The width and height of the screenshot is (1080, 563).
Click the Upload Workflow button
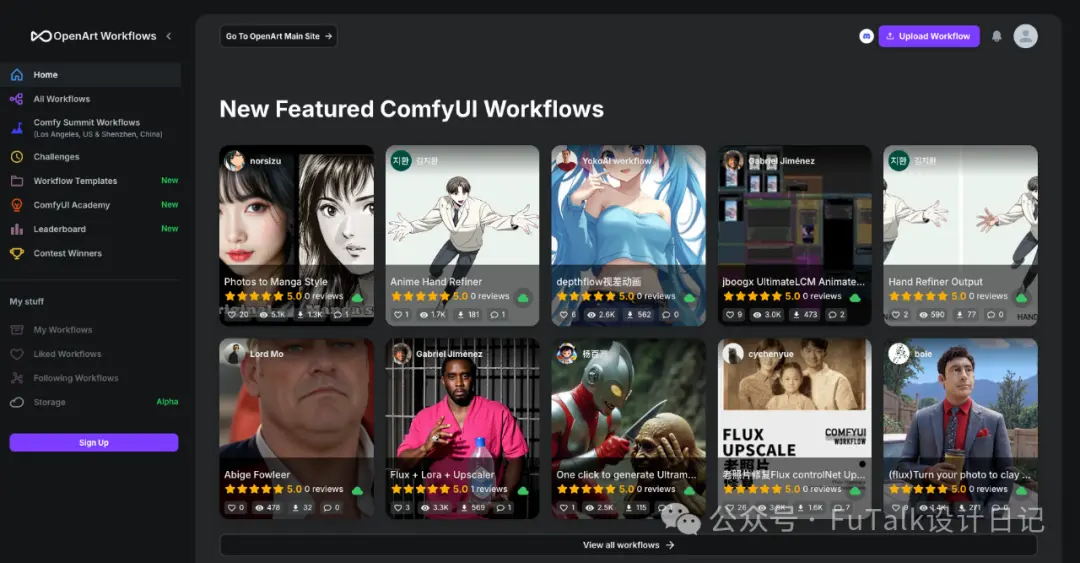pos(928,36)
